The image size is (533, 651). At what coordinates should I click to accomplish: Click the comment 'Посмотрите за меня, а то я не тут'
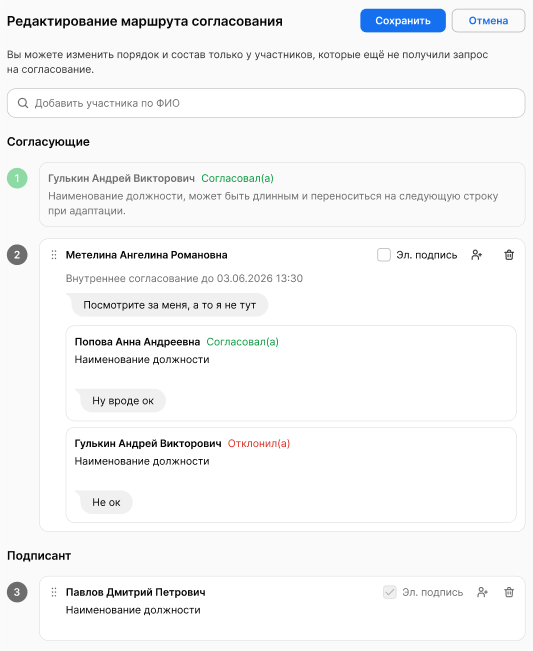pyautogui.click(x=167, y=305)
